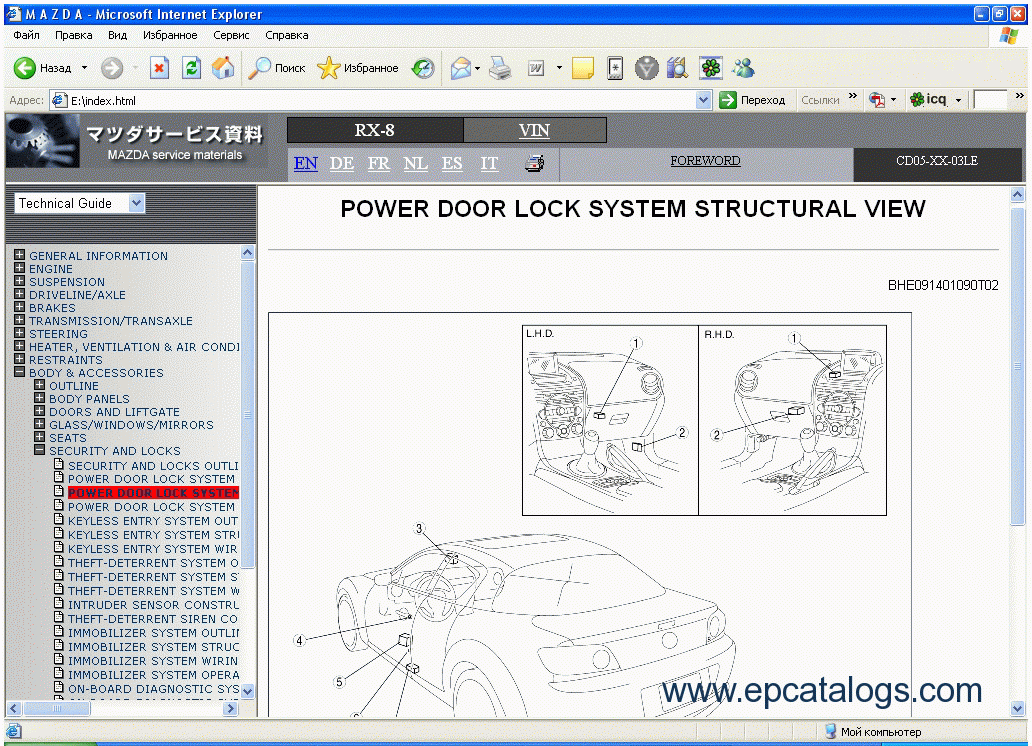Click the page icon in the address bar

click(59, 100)
